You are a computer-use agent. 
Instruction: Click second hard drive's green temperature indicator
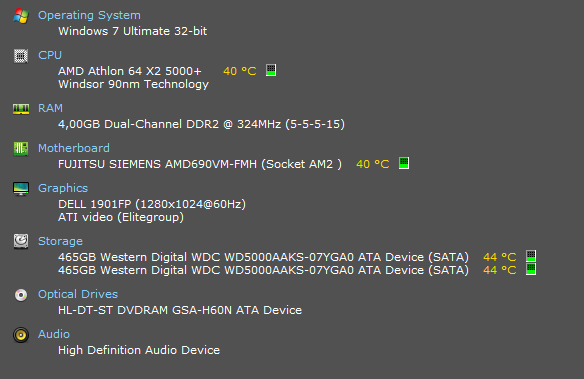point(531,269)
